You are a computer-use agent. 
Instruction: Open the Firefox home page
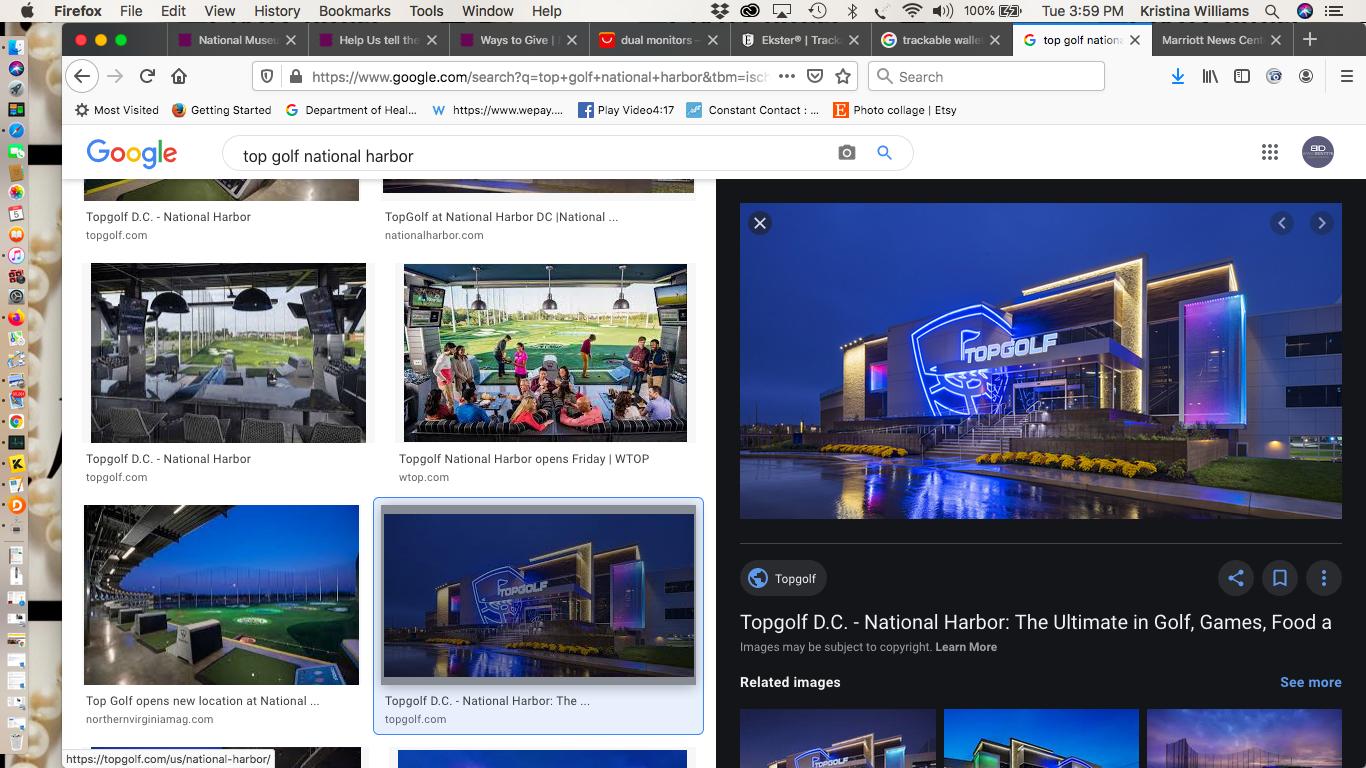point(179,76)
